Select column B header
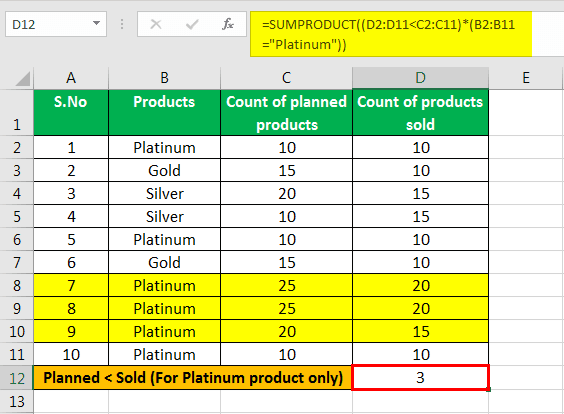The width and height of the screenshot is (564, 414). [164, 78]
